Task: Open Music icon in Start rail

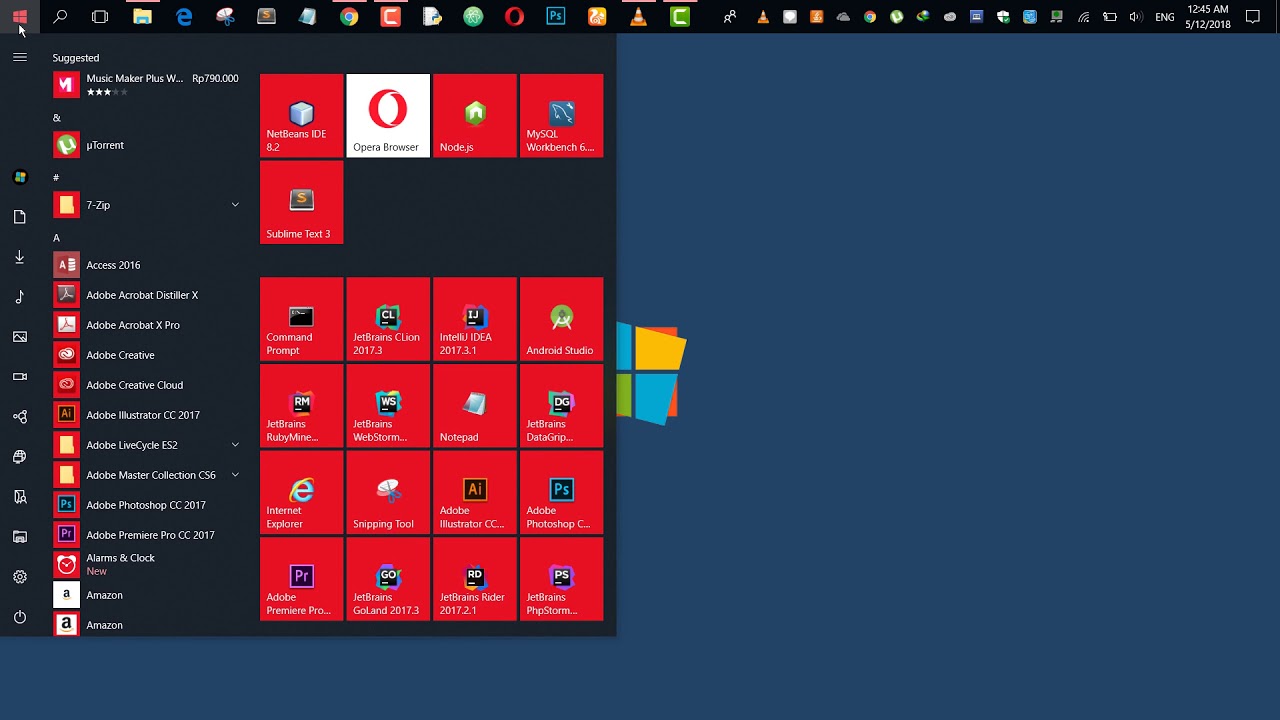Action: point(19,297)
